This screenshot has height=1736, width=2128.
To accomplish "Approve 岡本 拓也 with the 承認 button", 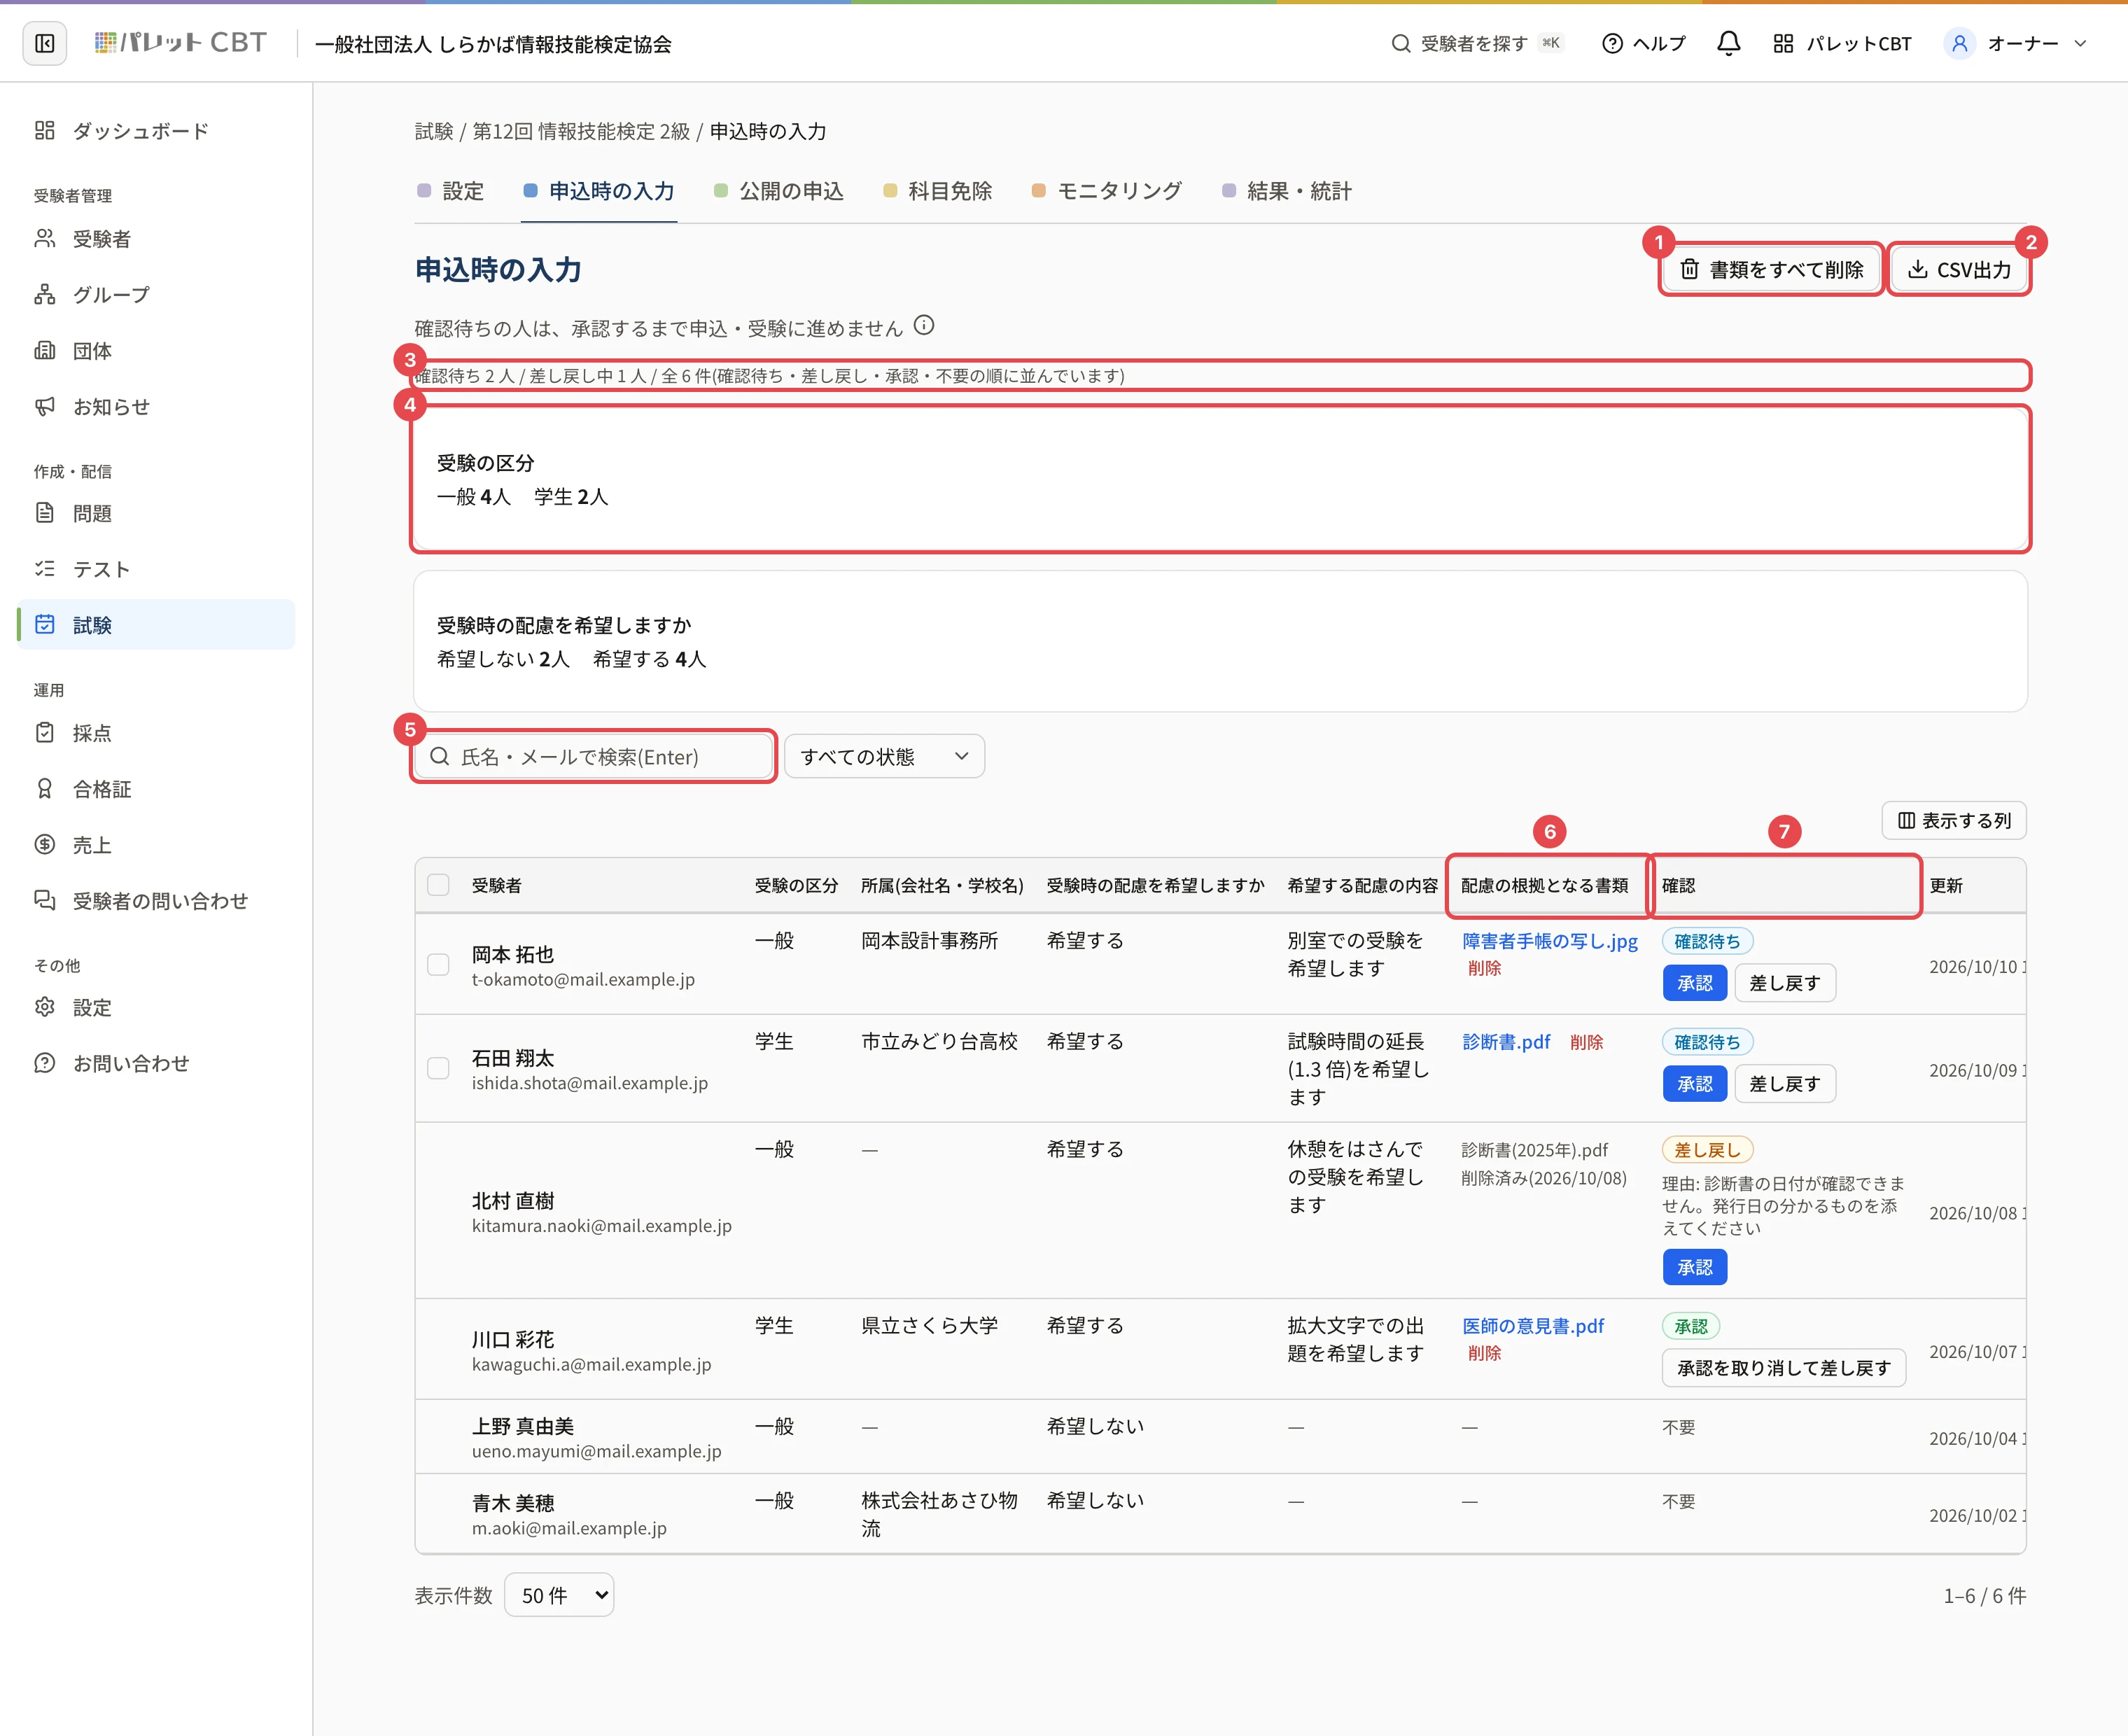I will 1694,983.
